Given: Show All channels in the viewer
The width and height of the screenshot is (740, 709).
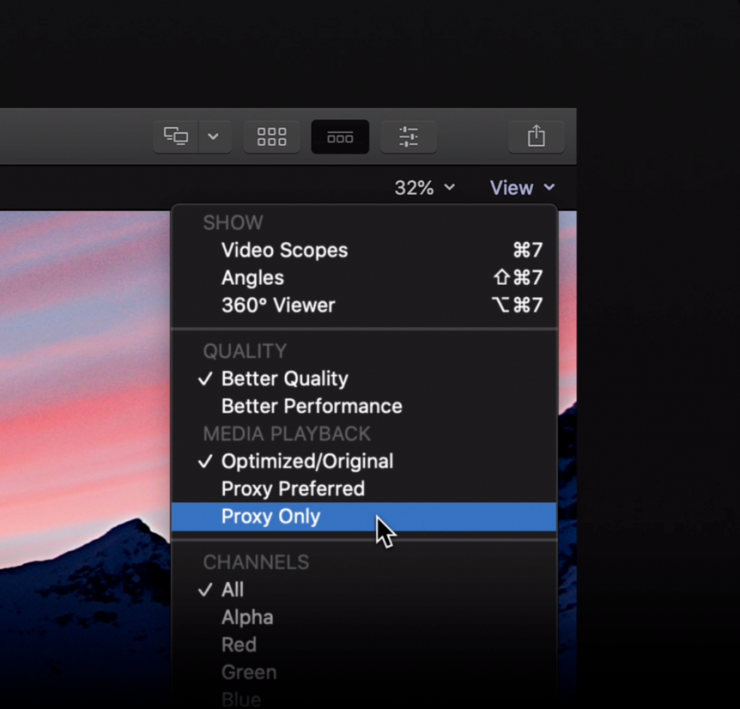Looking at the screenshot, I should pyautogui.click(x=232, y=590).
